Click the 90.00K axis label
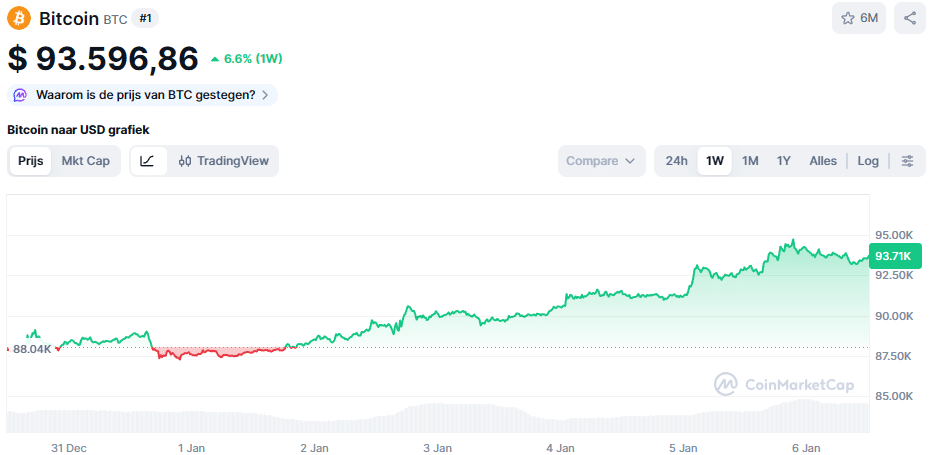The image size is (929, 455). coord(894,316)
